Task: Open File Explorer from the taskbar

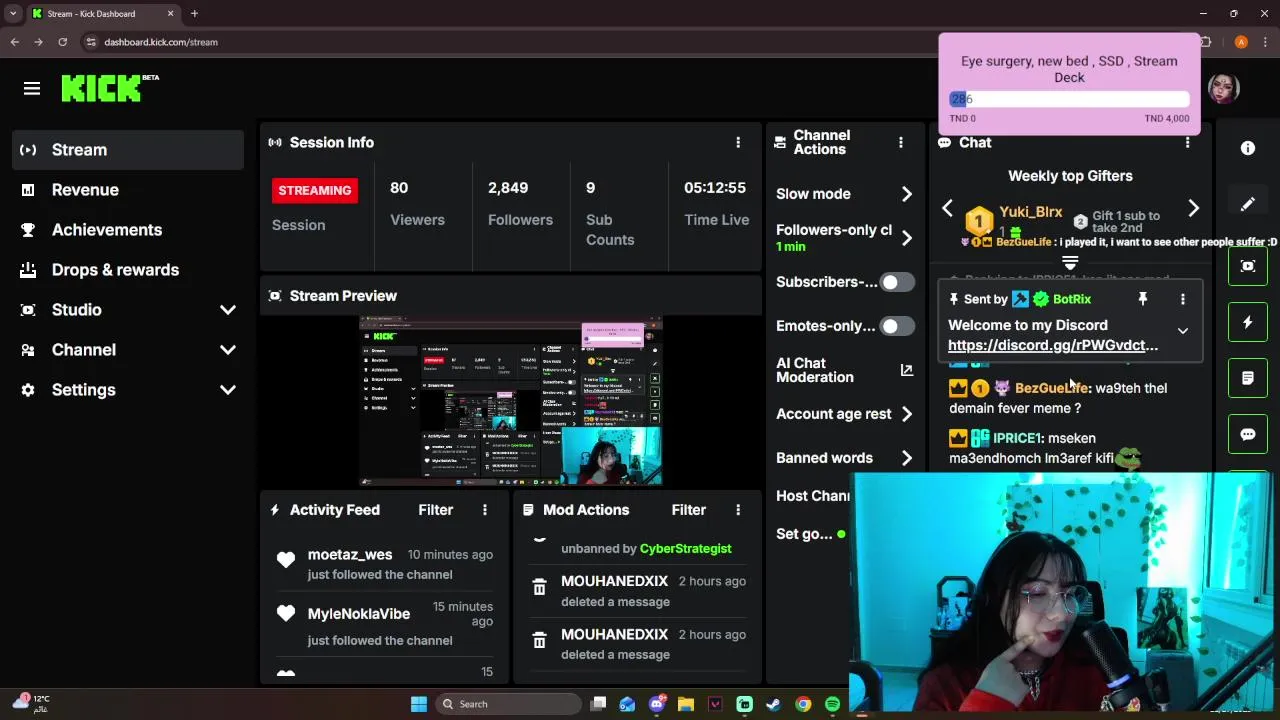Action: click(x=685, y=704)
